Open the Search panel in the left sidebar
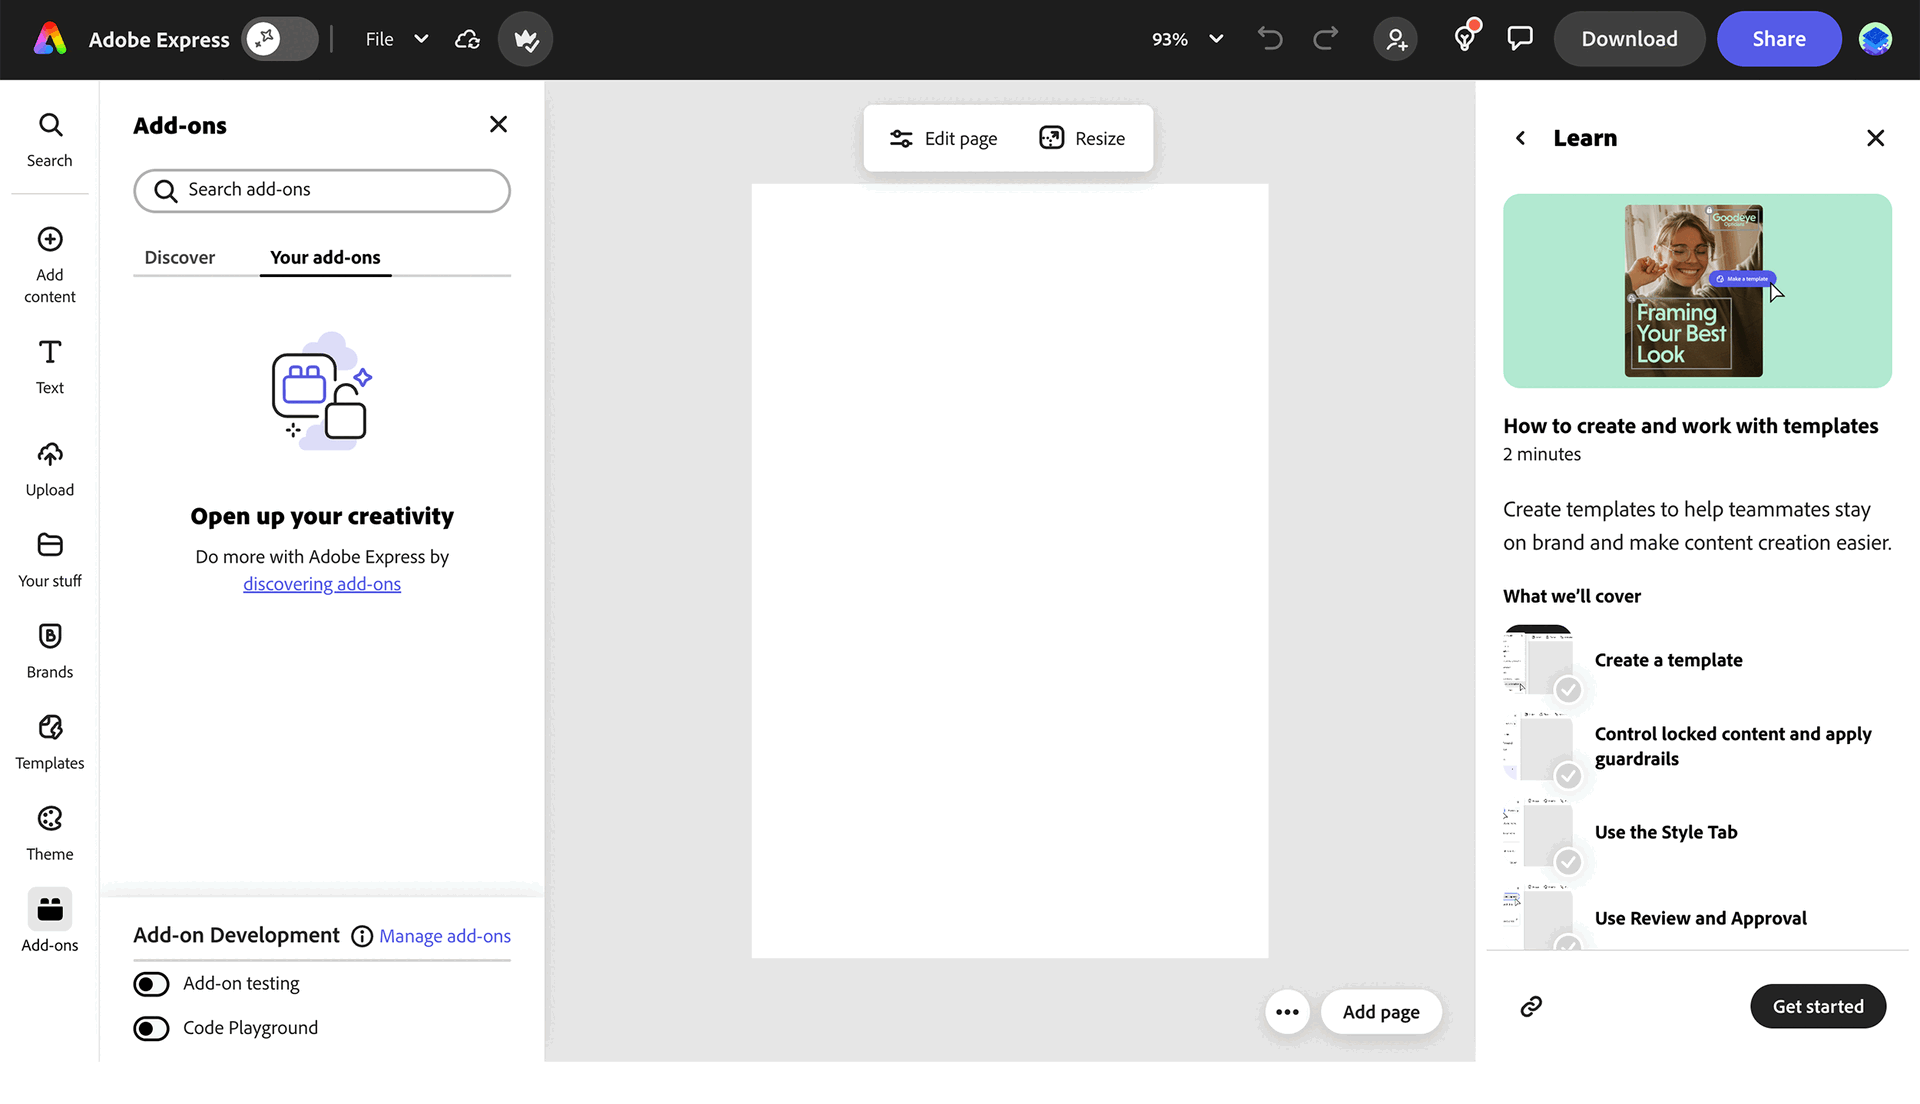1920x1104 pixels. point(49,138)
